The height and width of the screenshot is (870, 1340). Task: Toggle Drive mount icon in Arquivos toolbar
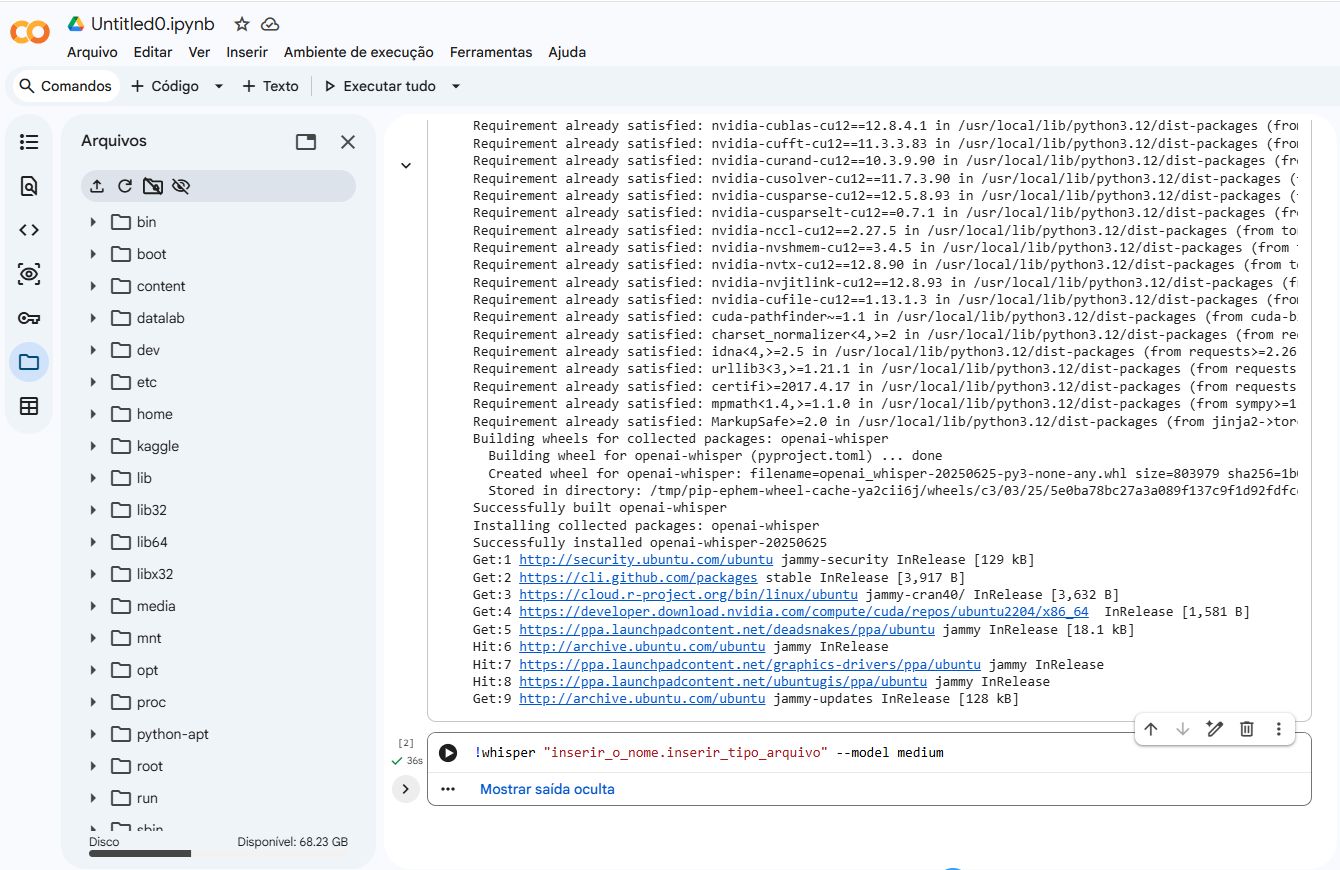click(x=153, y=186)
